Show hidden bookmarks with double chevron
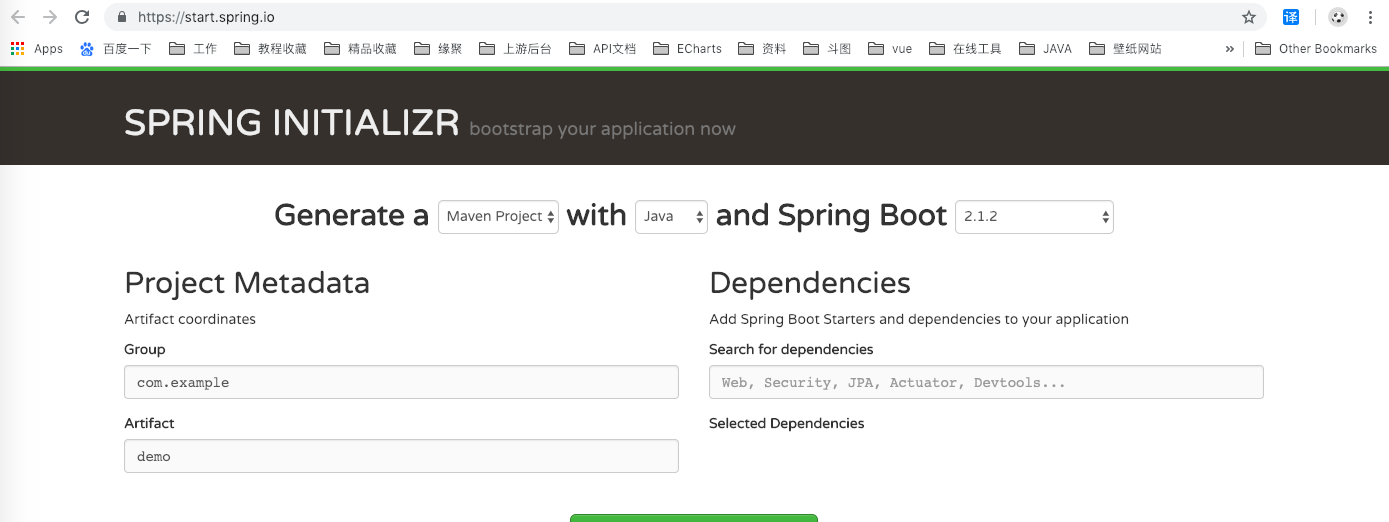Screen dimensions: 1389x522 coord(1229,48)
